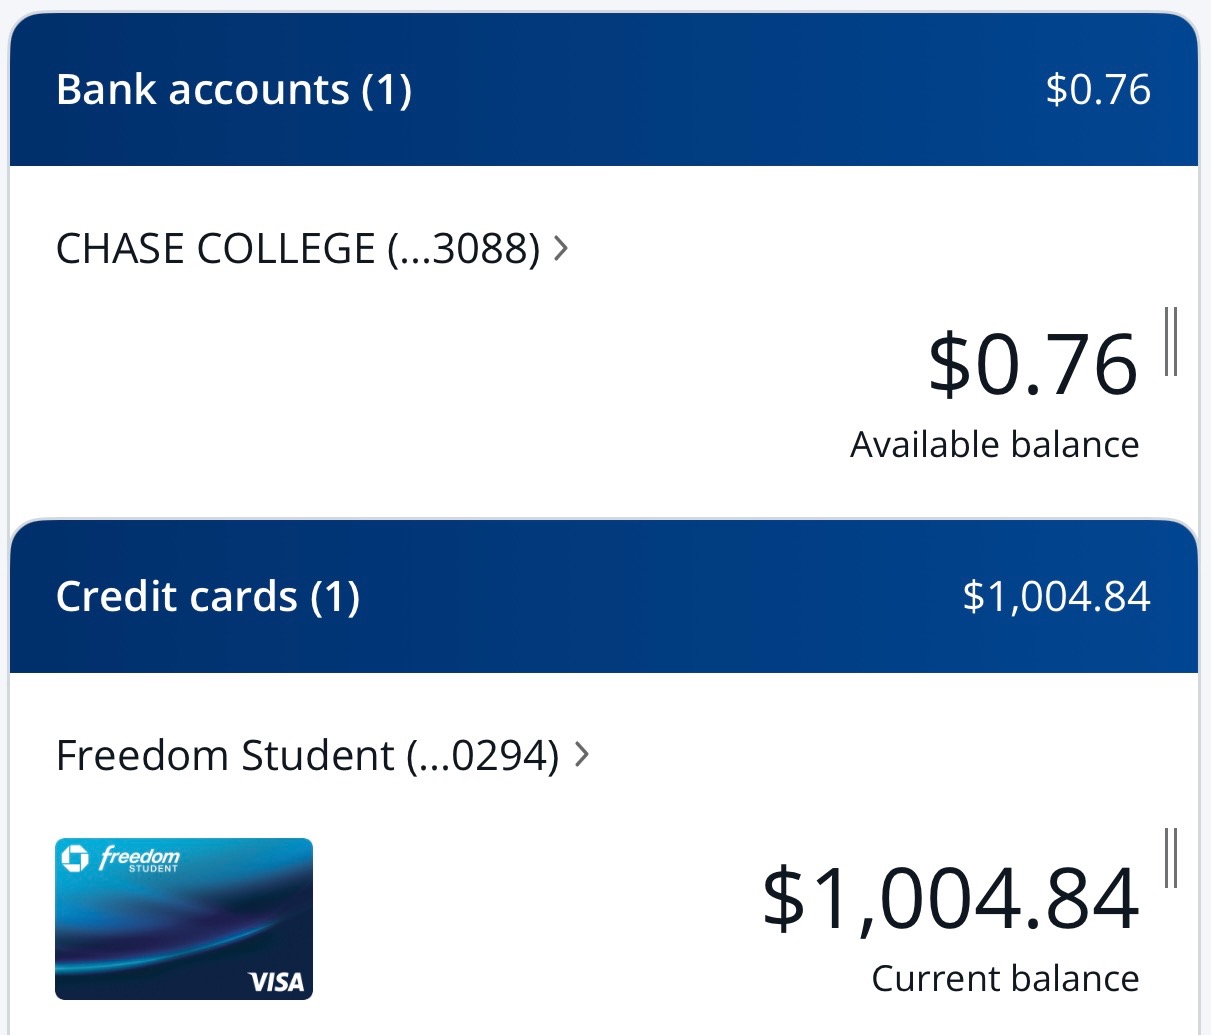Click the large $1,004.84 current balance amount

(x=950, y=898)
